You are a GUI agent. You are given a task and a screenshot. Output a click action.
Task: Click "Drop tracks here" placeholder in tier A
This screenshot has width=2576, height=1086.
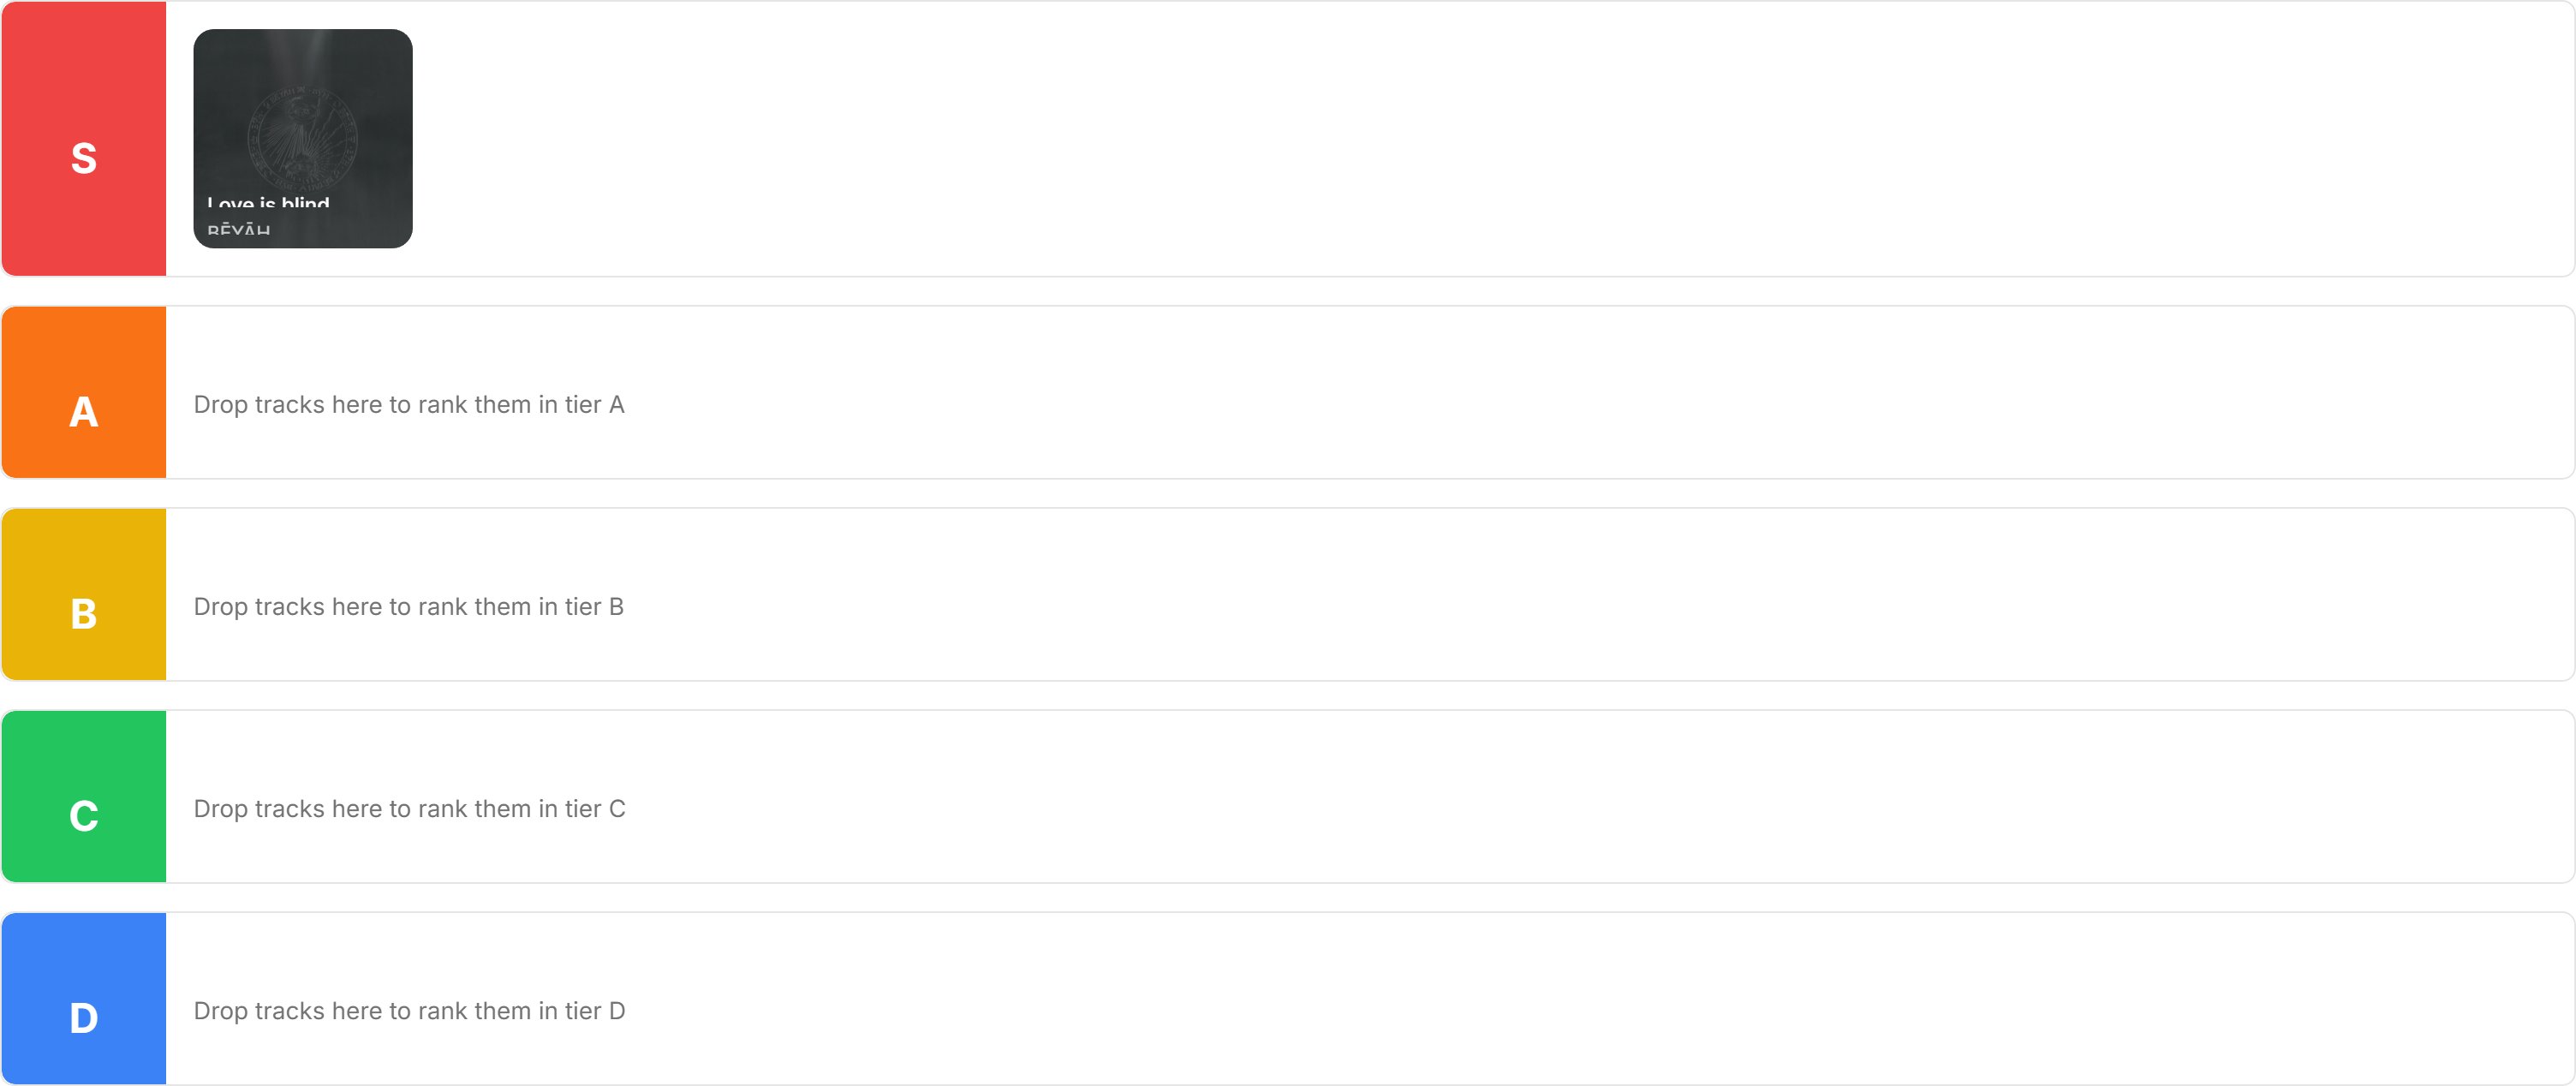409,405
